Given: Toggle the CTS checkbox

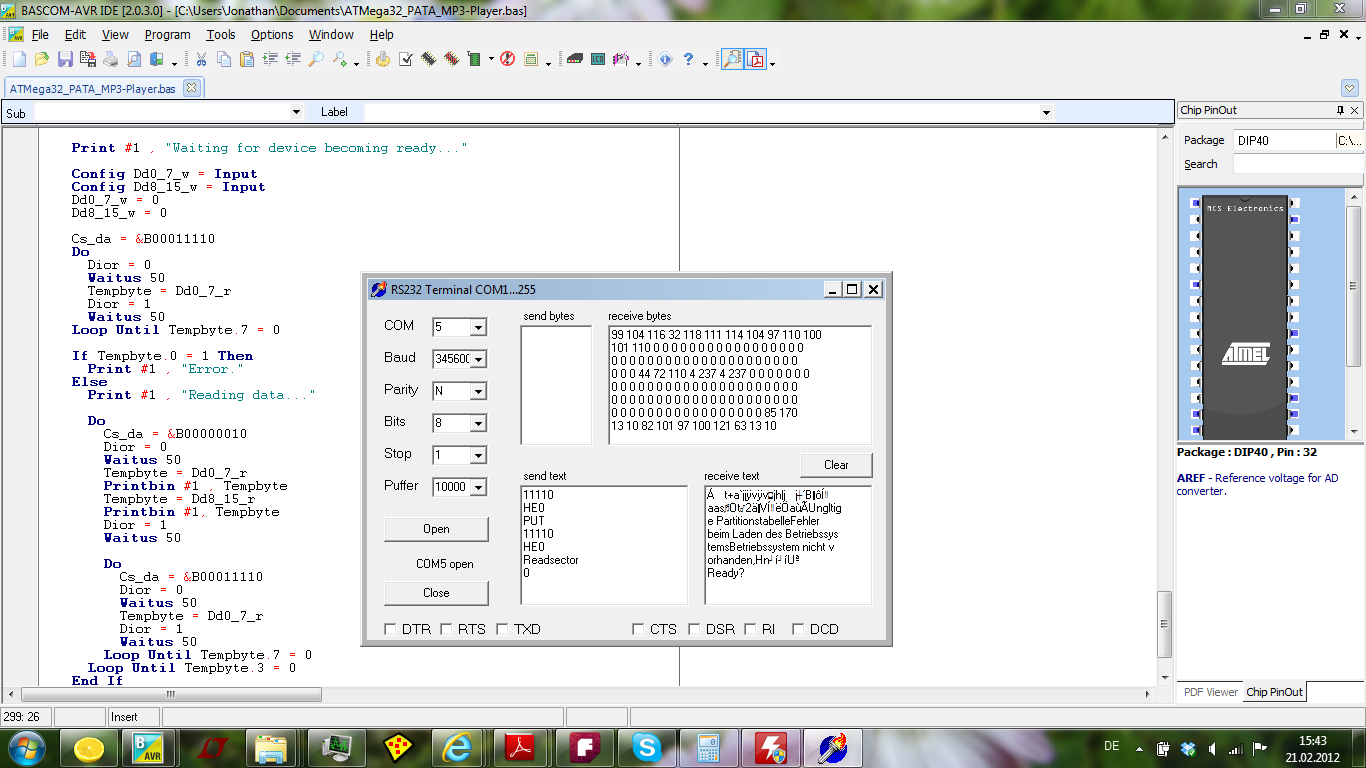Looking at the screenshot, I should [638, 629].
